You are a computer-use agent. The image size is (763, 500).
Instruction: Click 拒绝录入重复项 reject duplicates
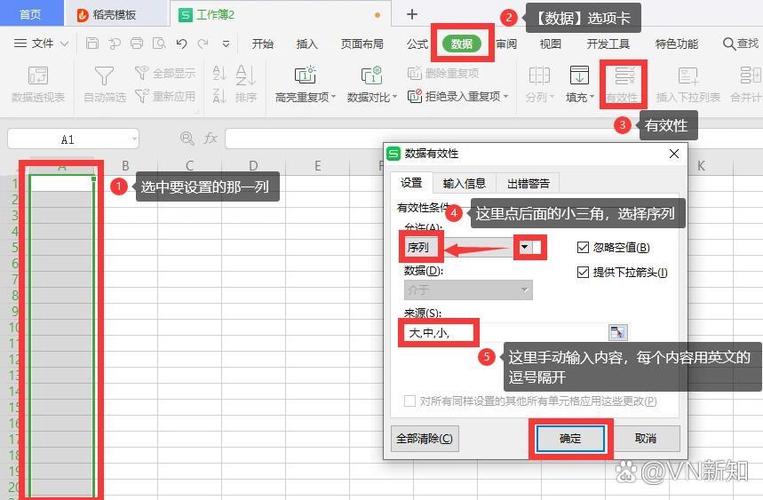[x=458, y=96]
